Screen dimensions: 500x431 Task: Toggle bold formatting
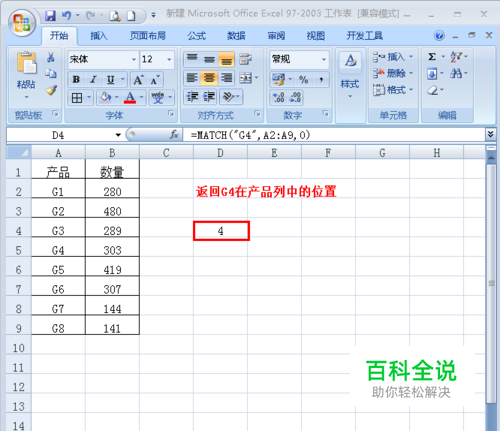76,80
